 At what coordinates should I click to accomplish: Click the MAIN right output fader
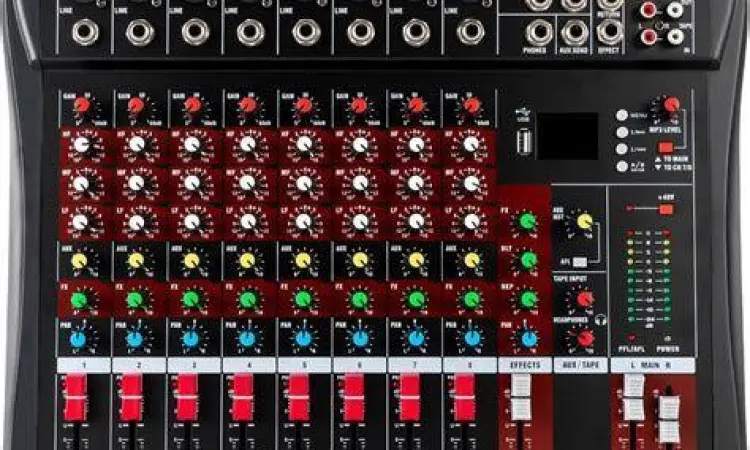pos(669,418)
